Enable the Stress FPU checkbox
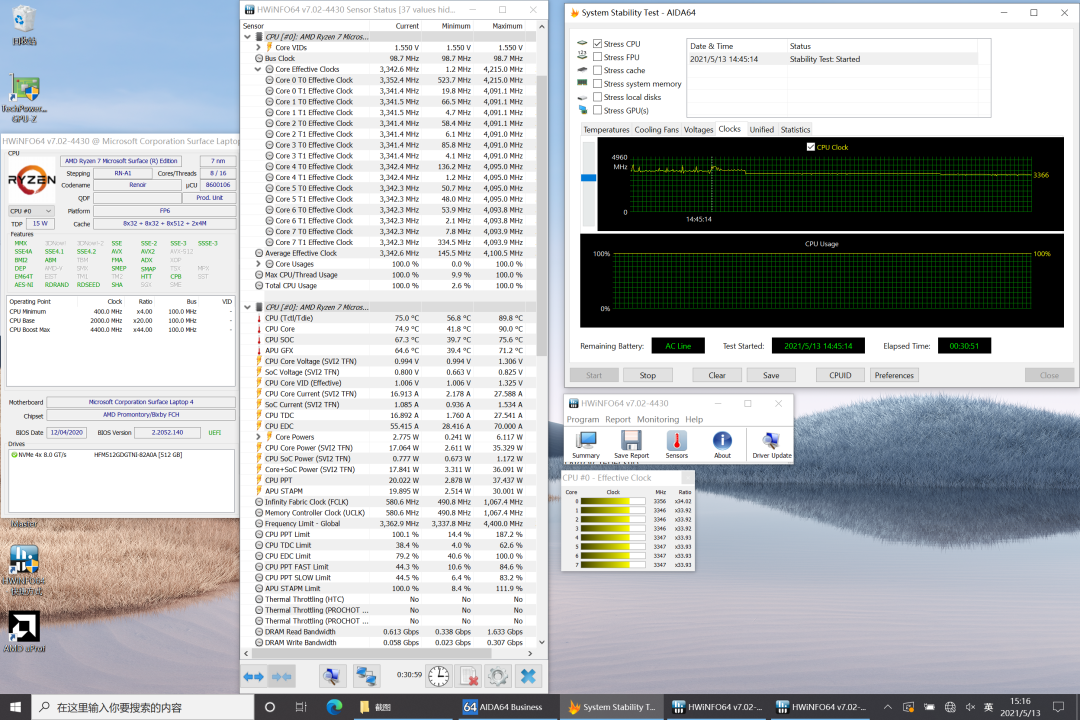Image resolution: width=1080 pixels, height=720 pixels. coord(598,57)
